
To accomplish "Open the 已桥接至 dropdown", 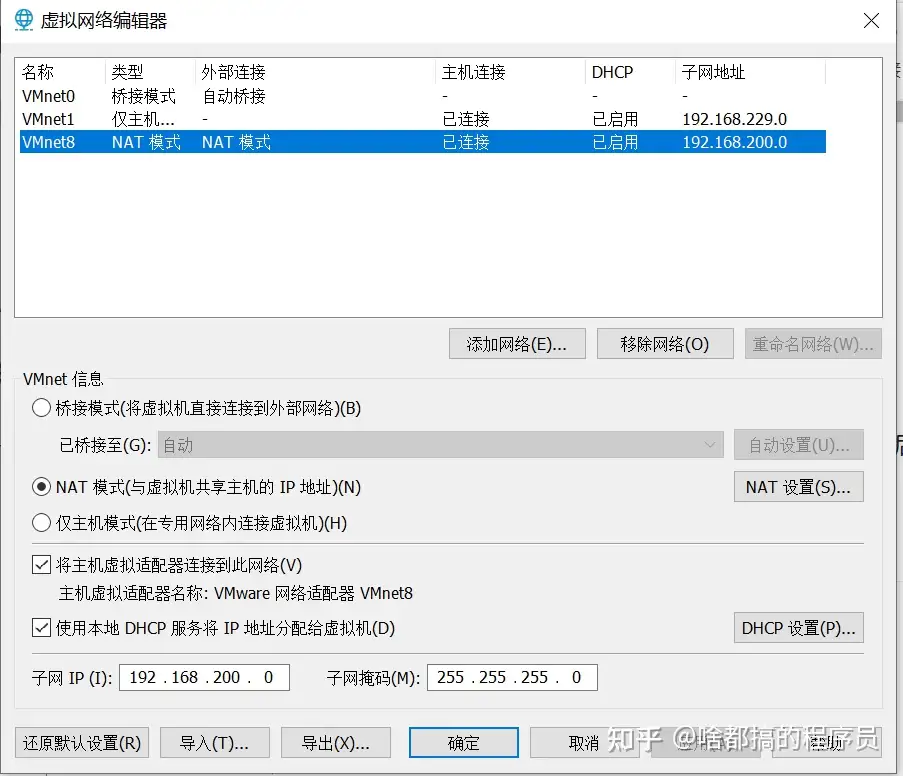I will (441, 445).
